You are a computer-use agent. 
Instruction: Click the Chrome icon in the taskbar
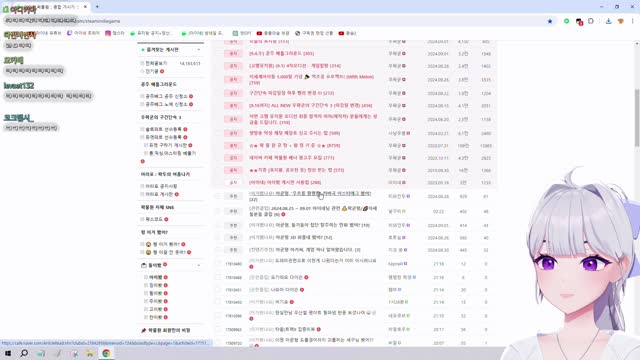tap(106, 353)
